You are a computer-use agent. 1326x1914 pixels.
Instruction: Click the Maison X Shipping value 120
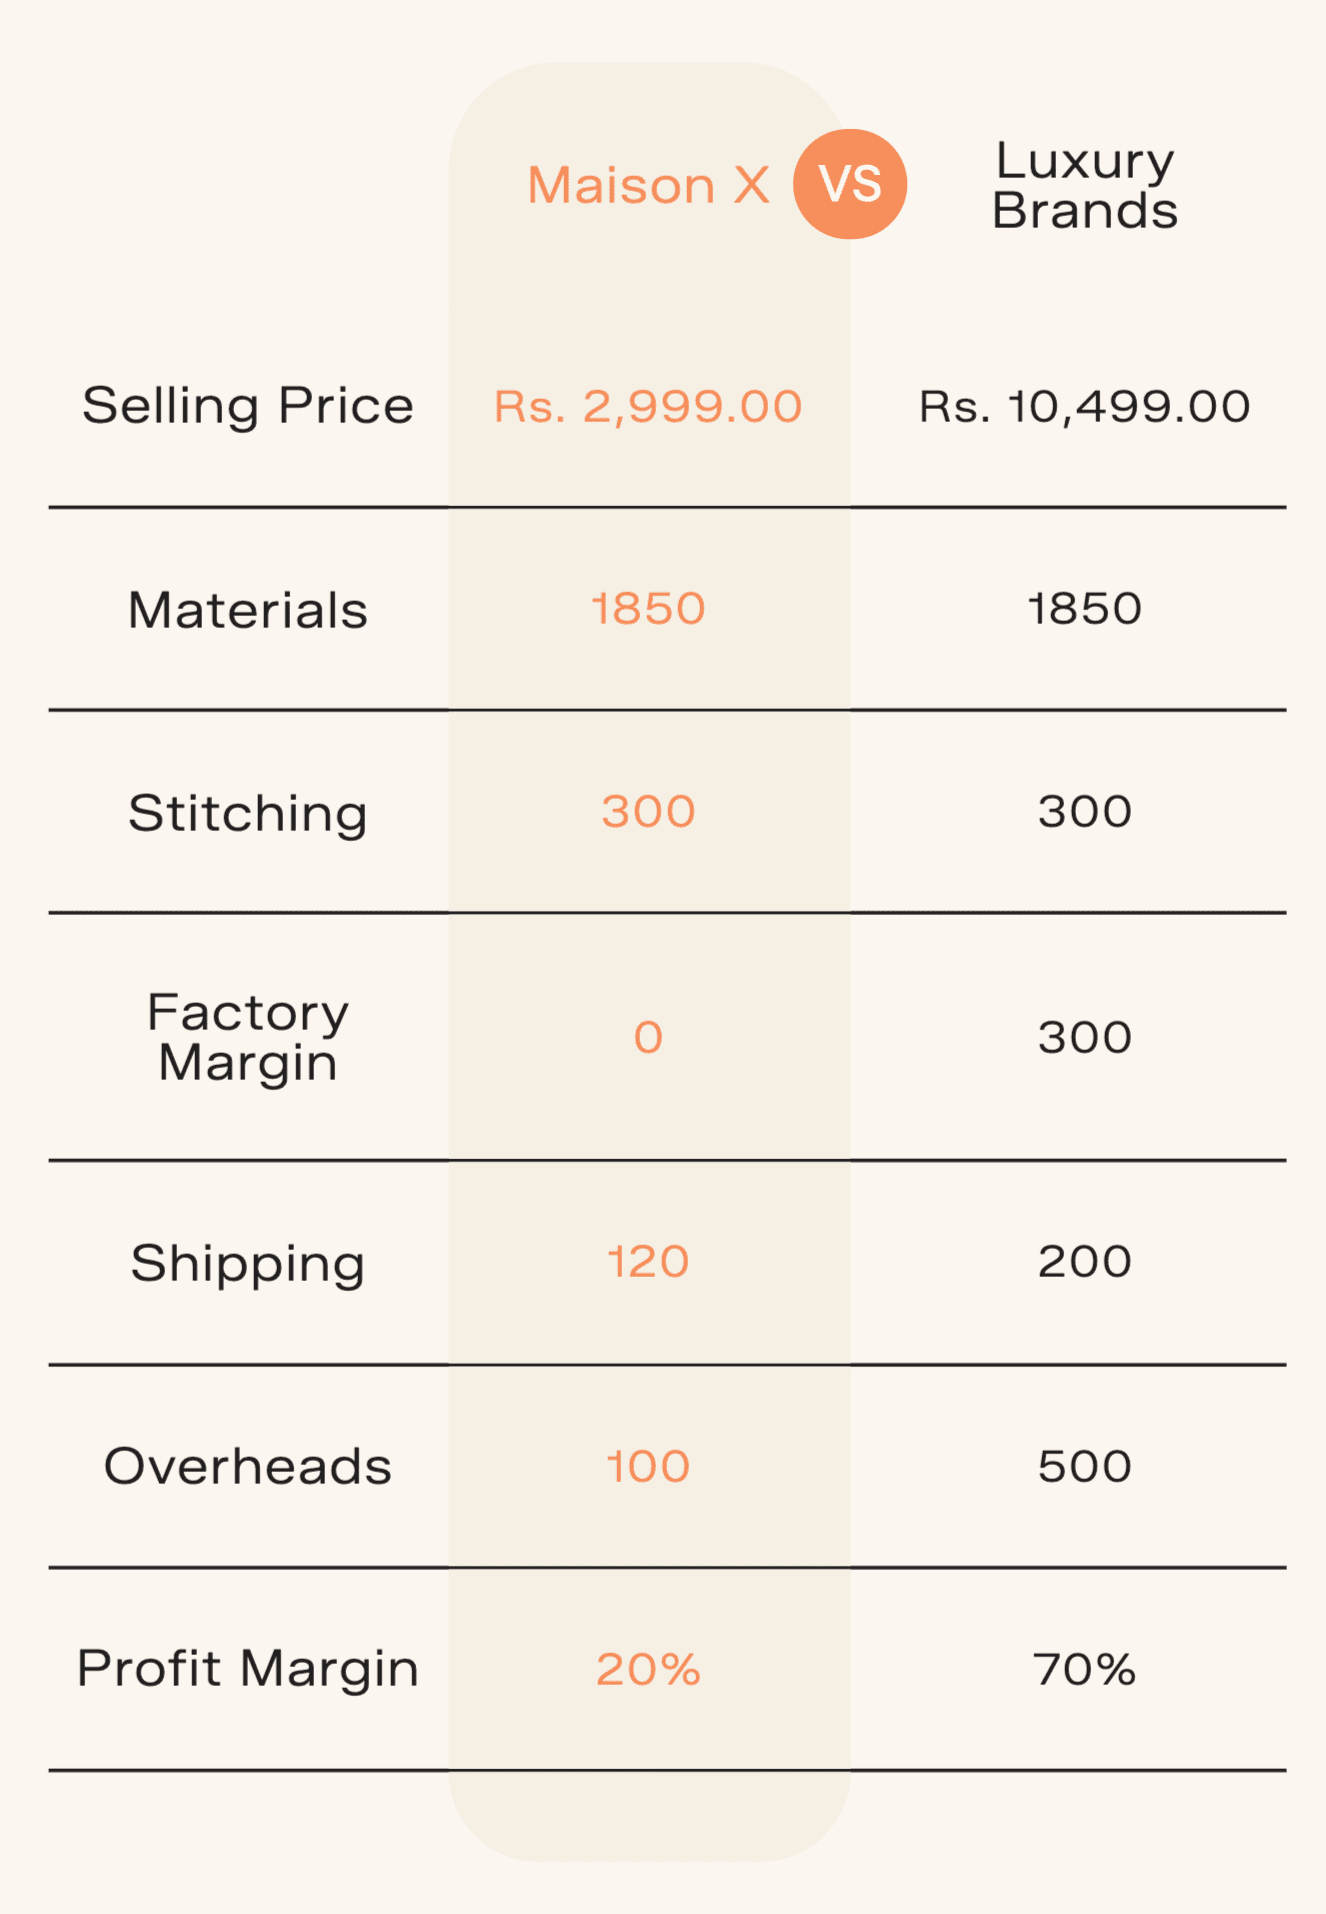[x=648, y=1262]
